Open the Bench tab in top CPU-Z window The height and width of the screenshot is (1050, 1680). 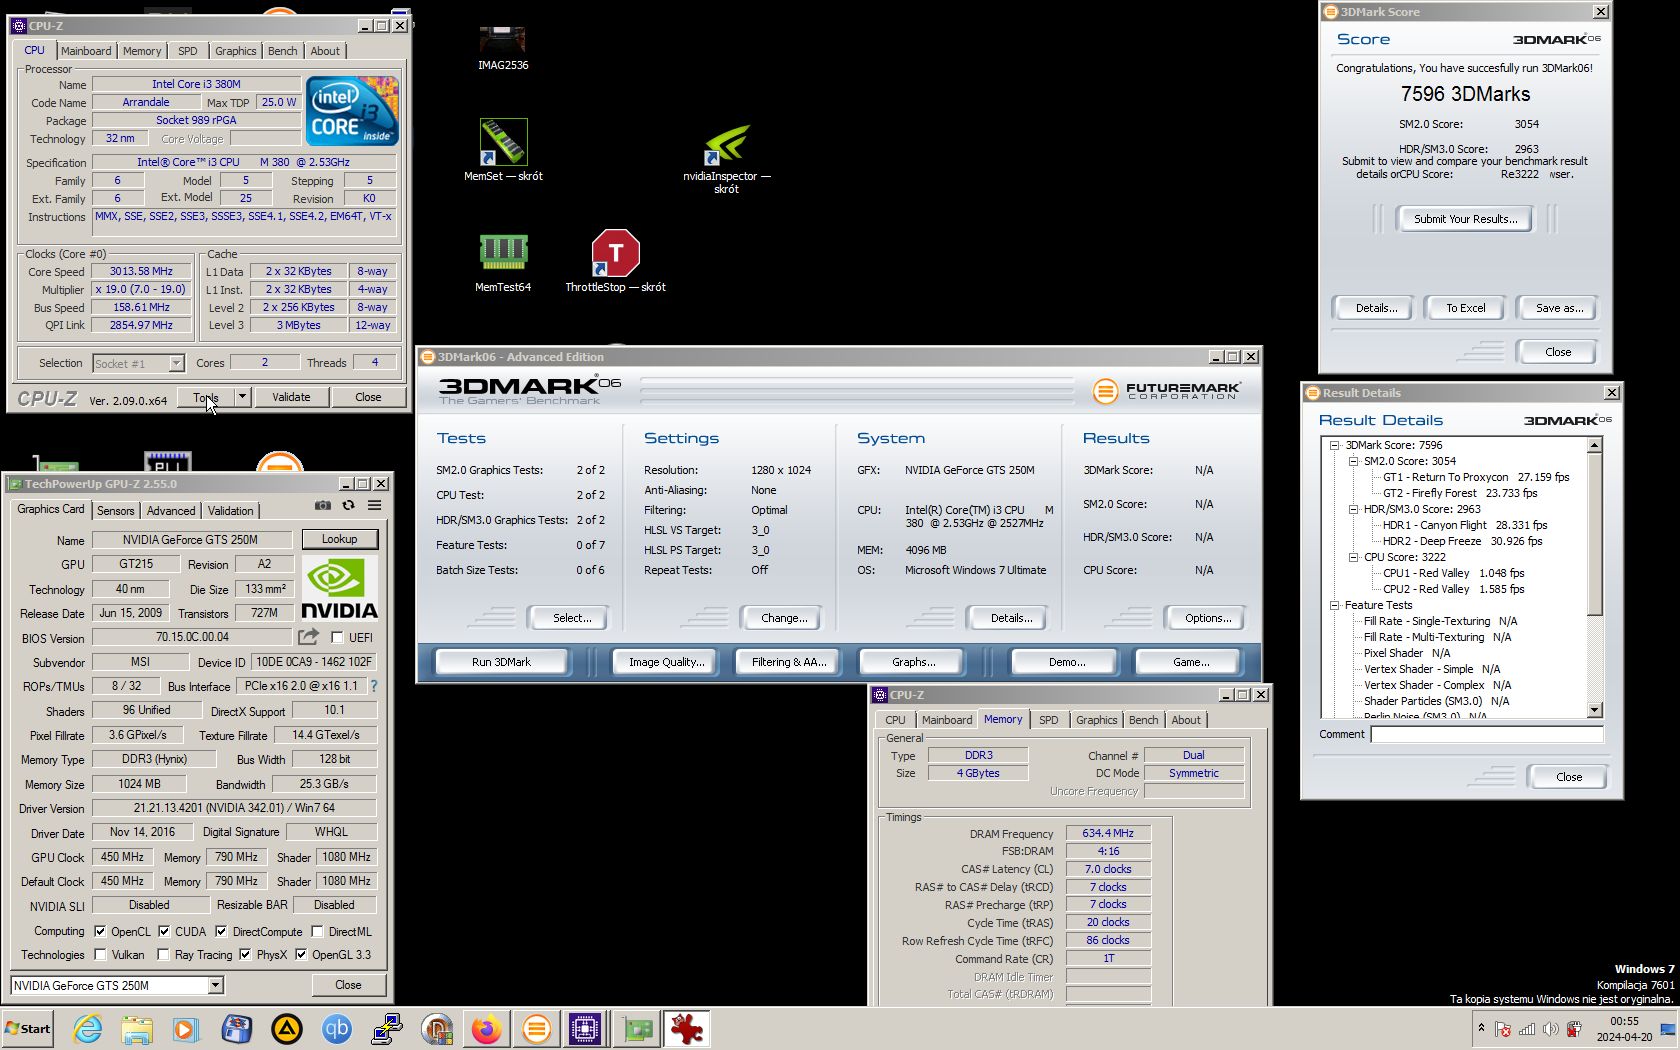coord(282,51)
